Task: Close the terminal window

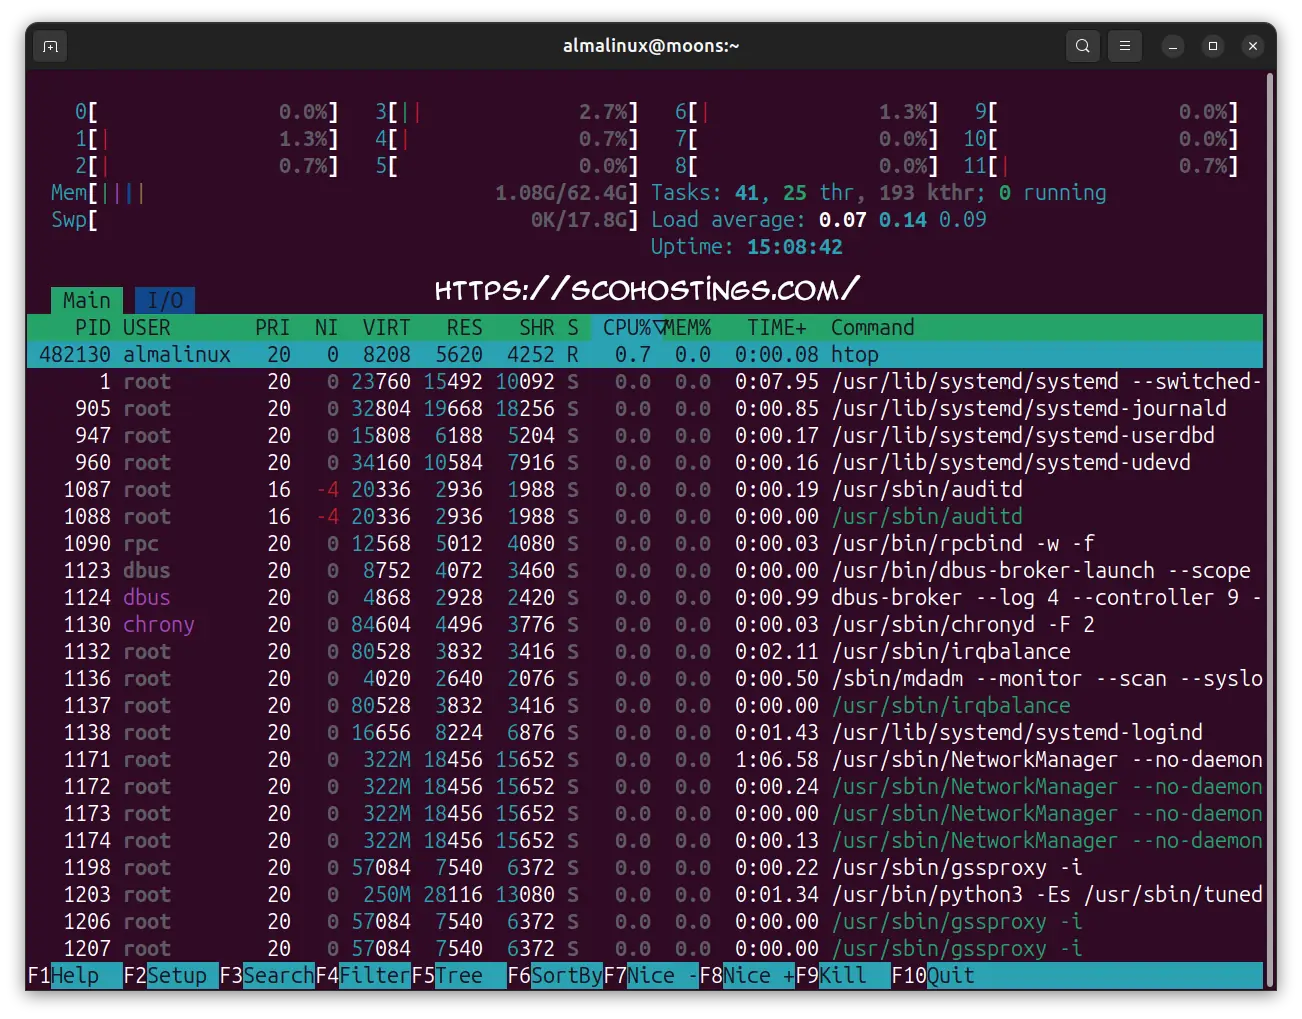Action: coord(1253,46)
